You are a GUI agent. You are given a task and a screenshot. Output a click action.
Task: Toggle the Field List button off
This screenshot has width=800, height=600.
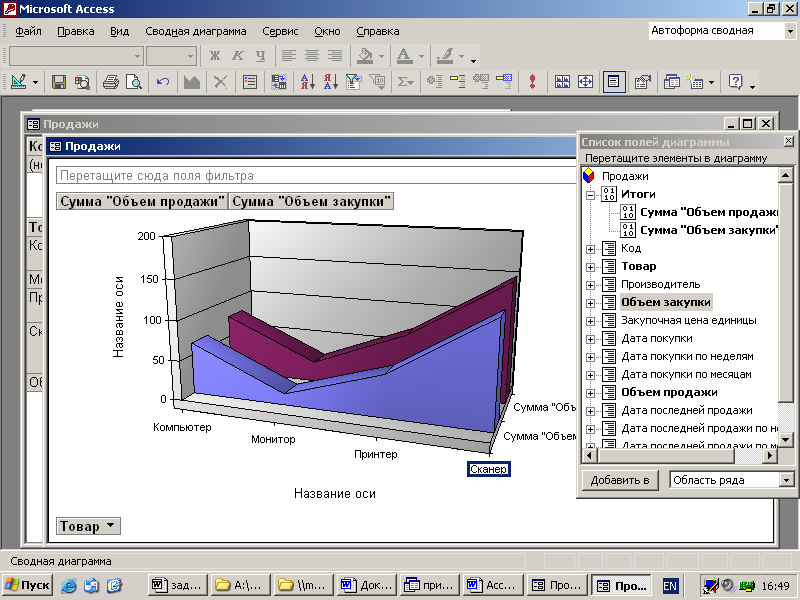(614, 82)
